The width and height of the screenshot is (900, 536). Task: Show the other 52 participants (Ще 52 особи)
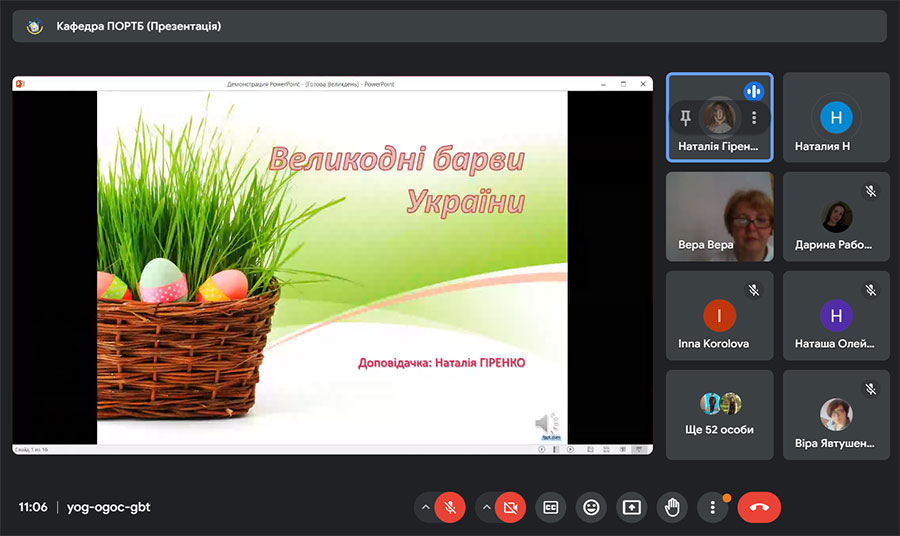(719, 415)
